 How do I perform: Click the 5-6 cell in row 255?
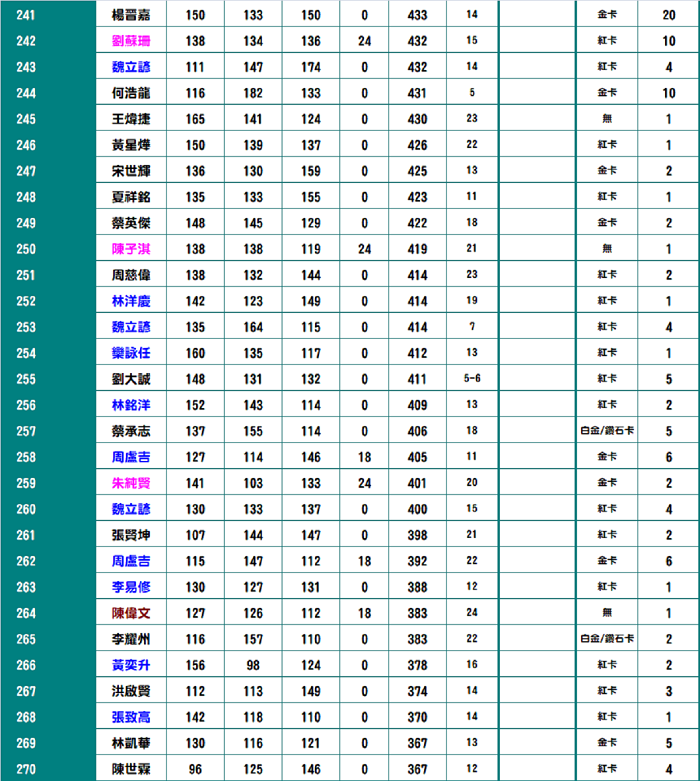point(472,378)
